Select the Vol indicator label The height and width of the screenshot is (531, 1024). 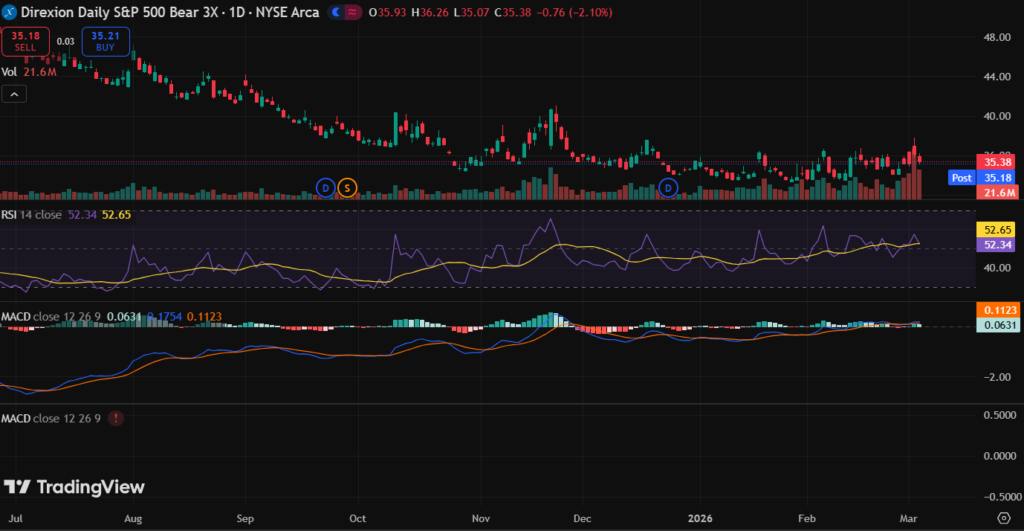coord(10,72)
